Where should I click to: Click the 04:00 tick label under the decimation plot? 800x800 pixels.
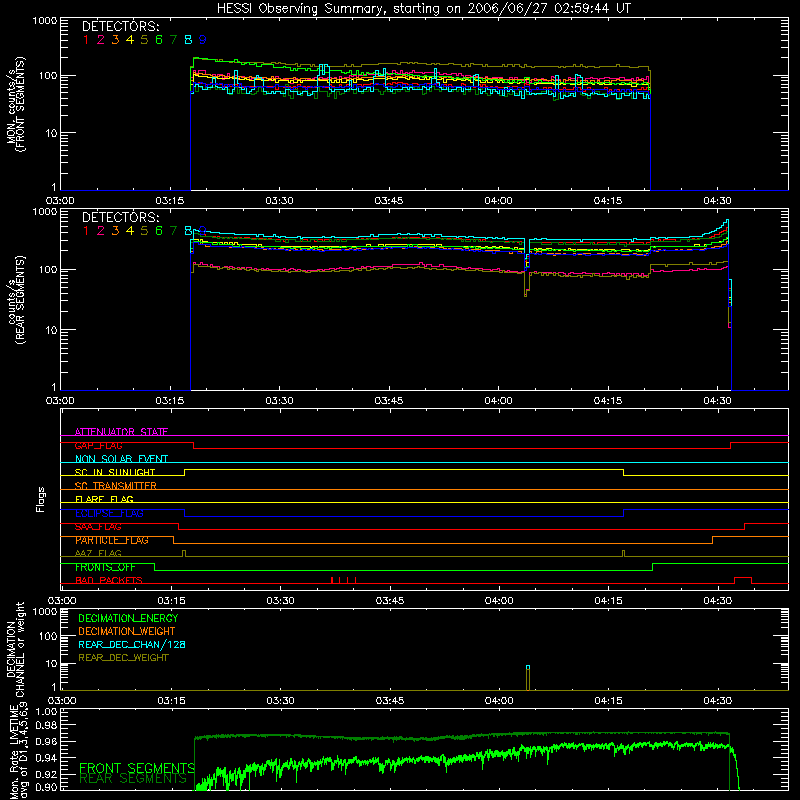tap(498, 701)
